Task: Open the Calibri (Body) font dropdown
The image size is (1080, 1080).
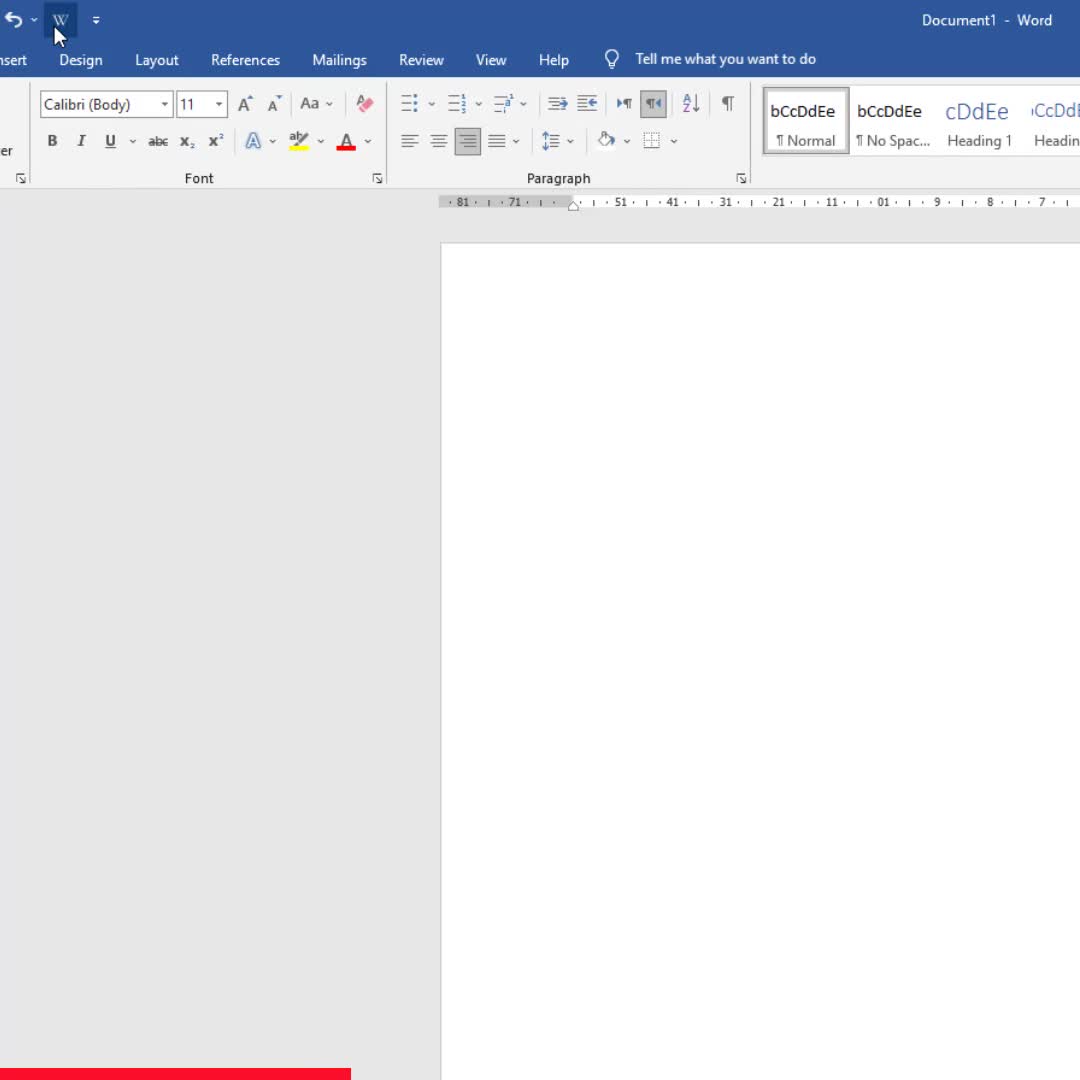Action: pos(165,105)
